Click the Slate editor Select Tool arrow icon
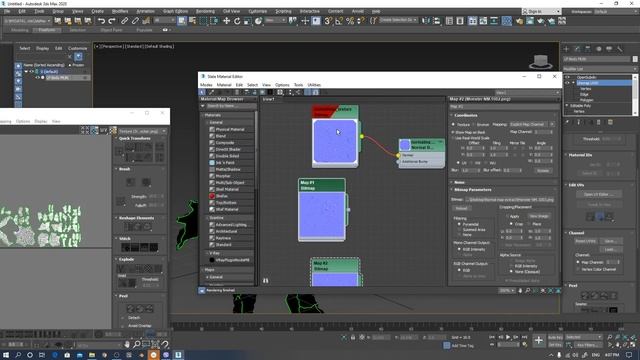 (x=202, y=92)
